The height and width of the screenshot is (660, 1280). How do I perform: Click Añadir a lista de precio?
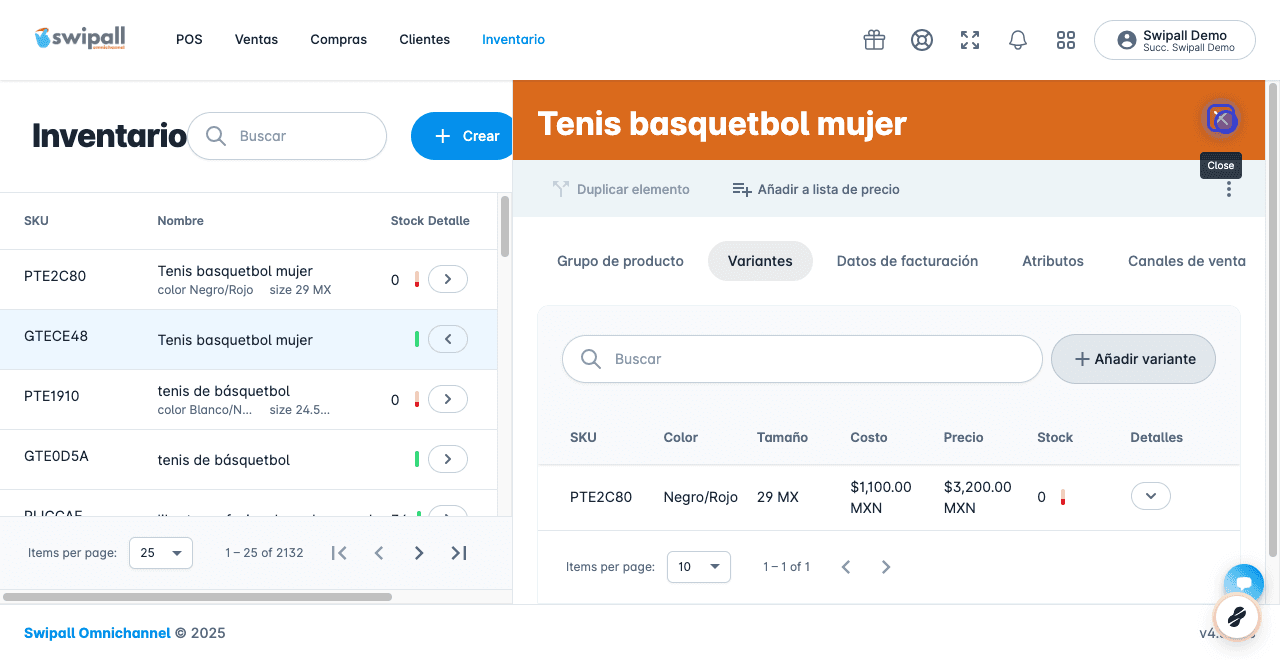[816, 189]
